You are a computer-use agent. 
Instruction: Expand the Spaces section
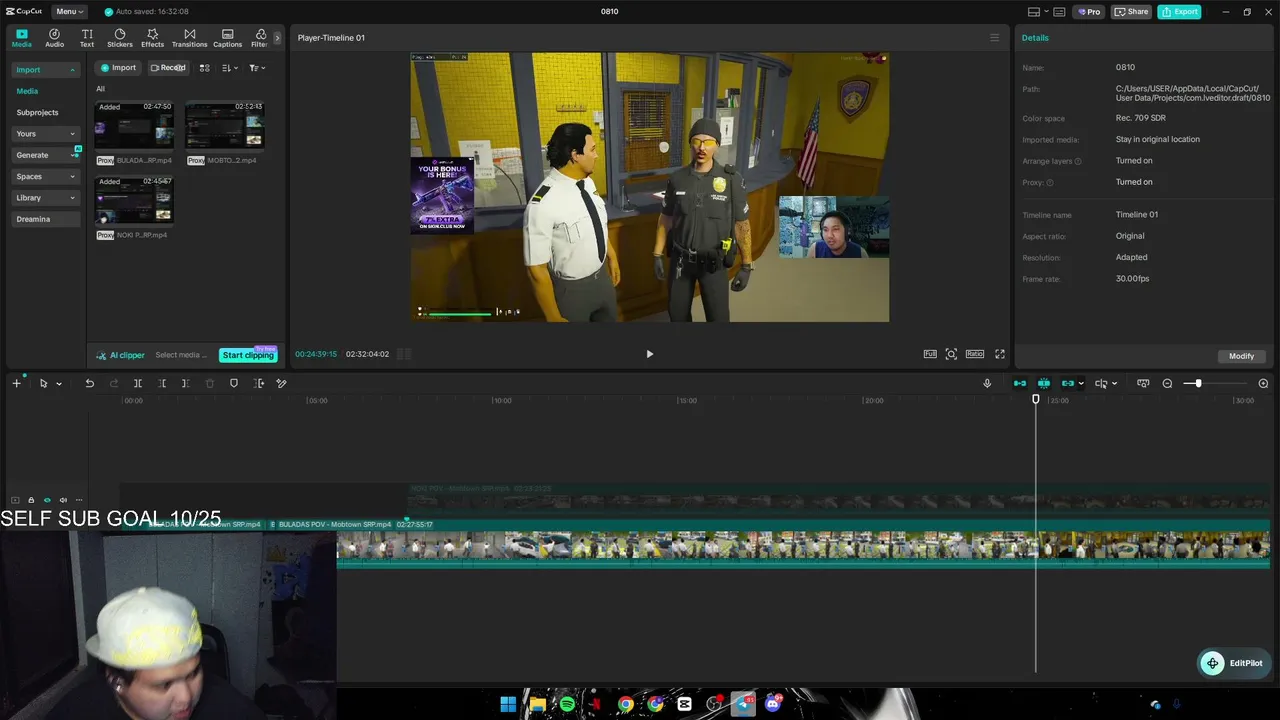point(45,177)
